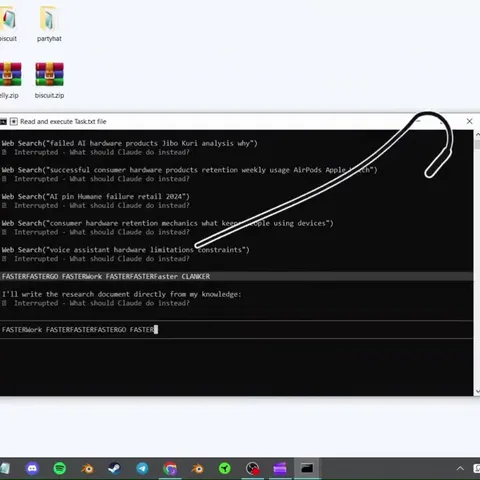Viewport: 480px width, 480px height.
Task: Switch to Google Chrome in the taskbar
Action: point(170,468)
